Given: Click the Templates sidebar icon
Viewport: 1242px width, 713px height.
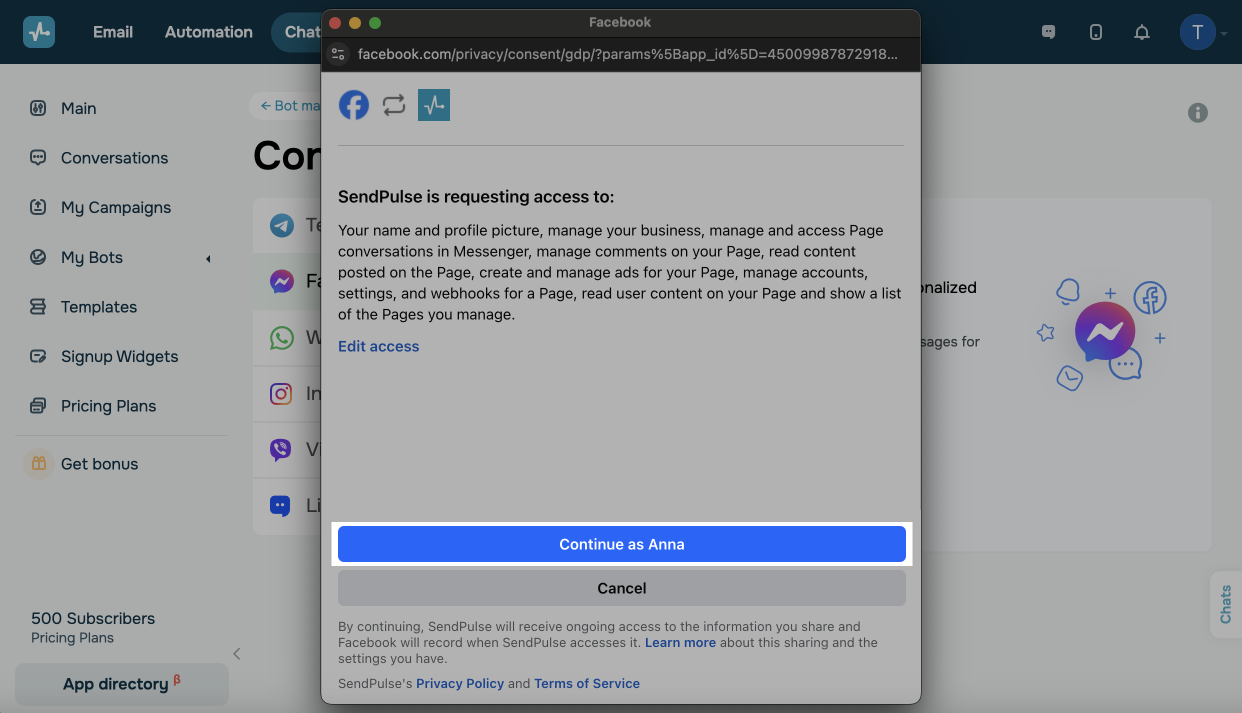Looking at the screenshot, I should (x=38, y=307).
